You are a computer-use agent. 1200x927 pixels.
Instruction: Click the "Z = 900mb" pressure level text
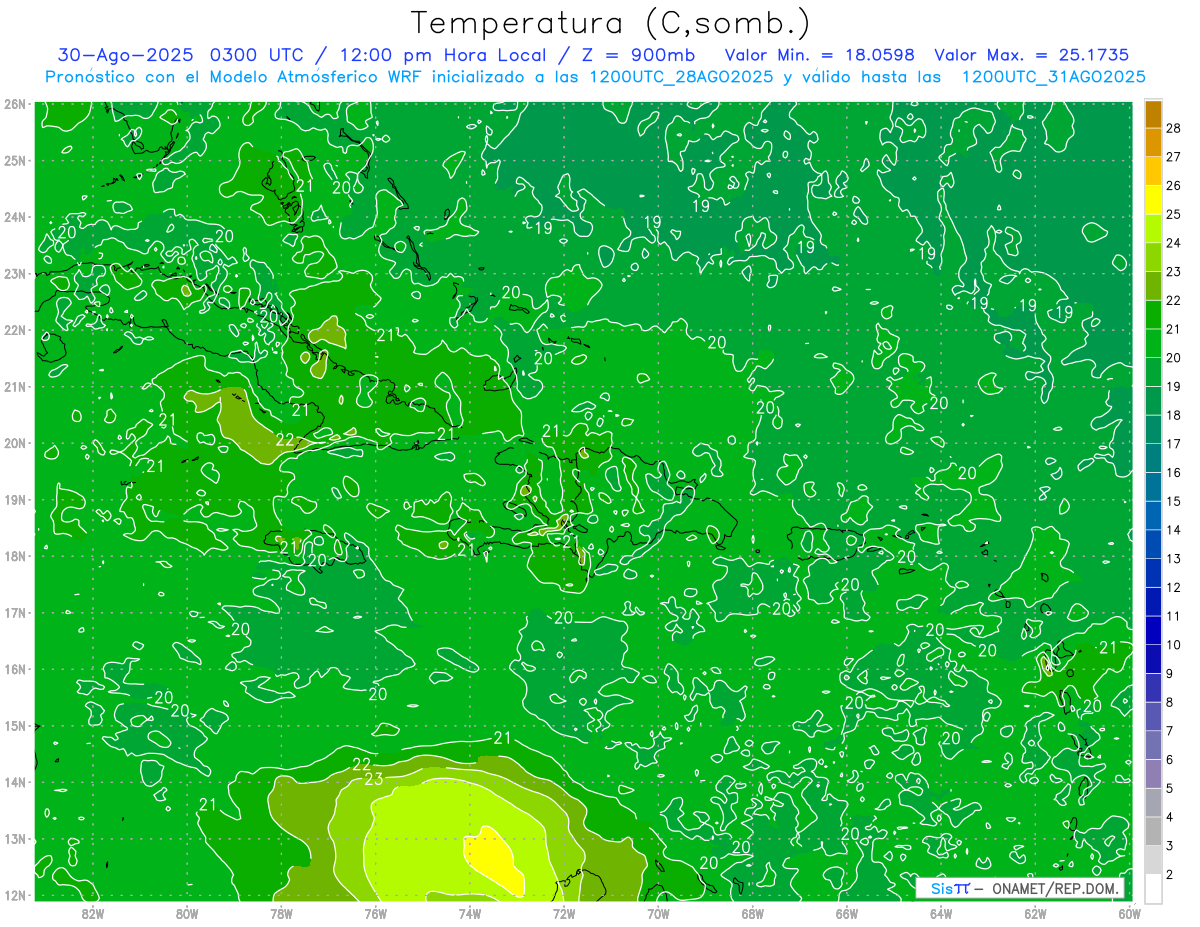pyautogui.click(x=638, y=55)
